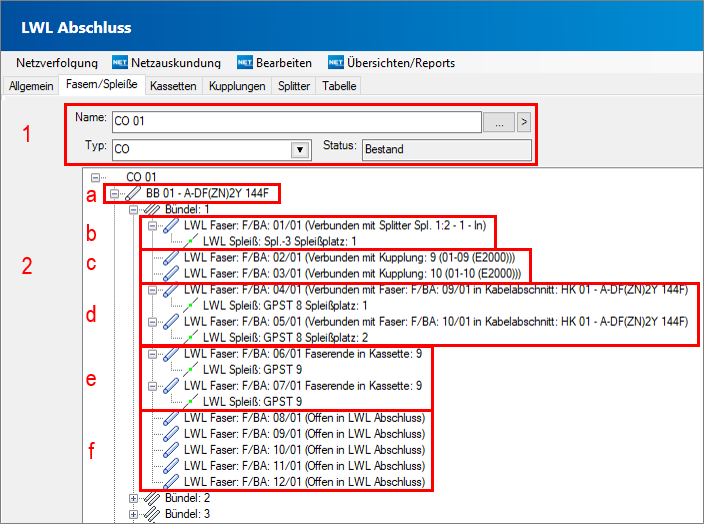Image resolution: width=704 pixels, height=524 pixels.
Task: Click the fiber icon for F/BA: 08/01
Action: click(x=171, y=418)
